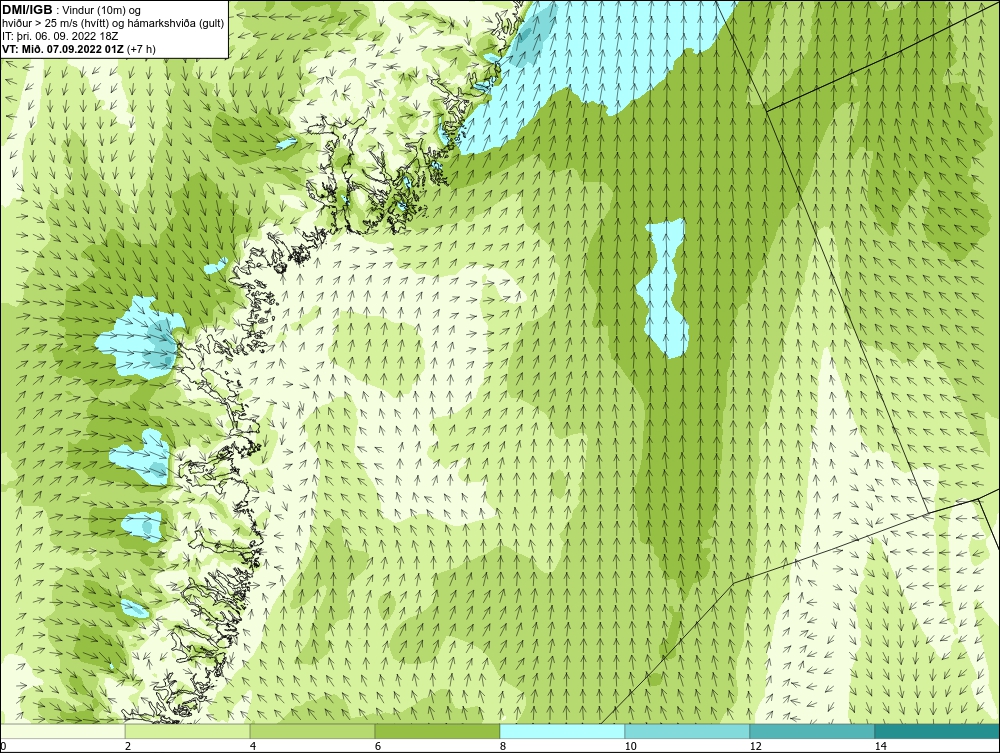Click the 'VT: Mið. 07.09.2022 01Z' valid time text
Screen dimensions: 1000x753
coord(63,48)
